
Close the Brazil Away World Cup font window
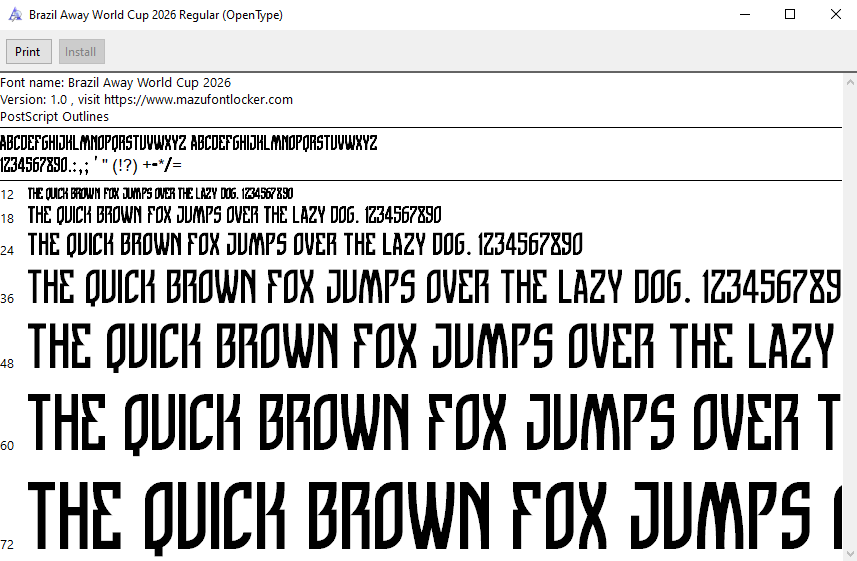tap(835, 15)
